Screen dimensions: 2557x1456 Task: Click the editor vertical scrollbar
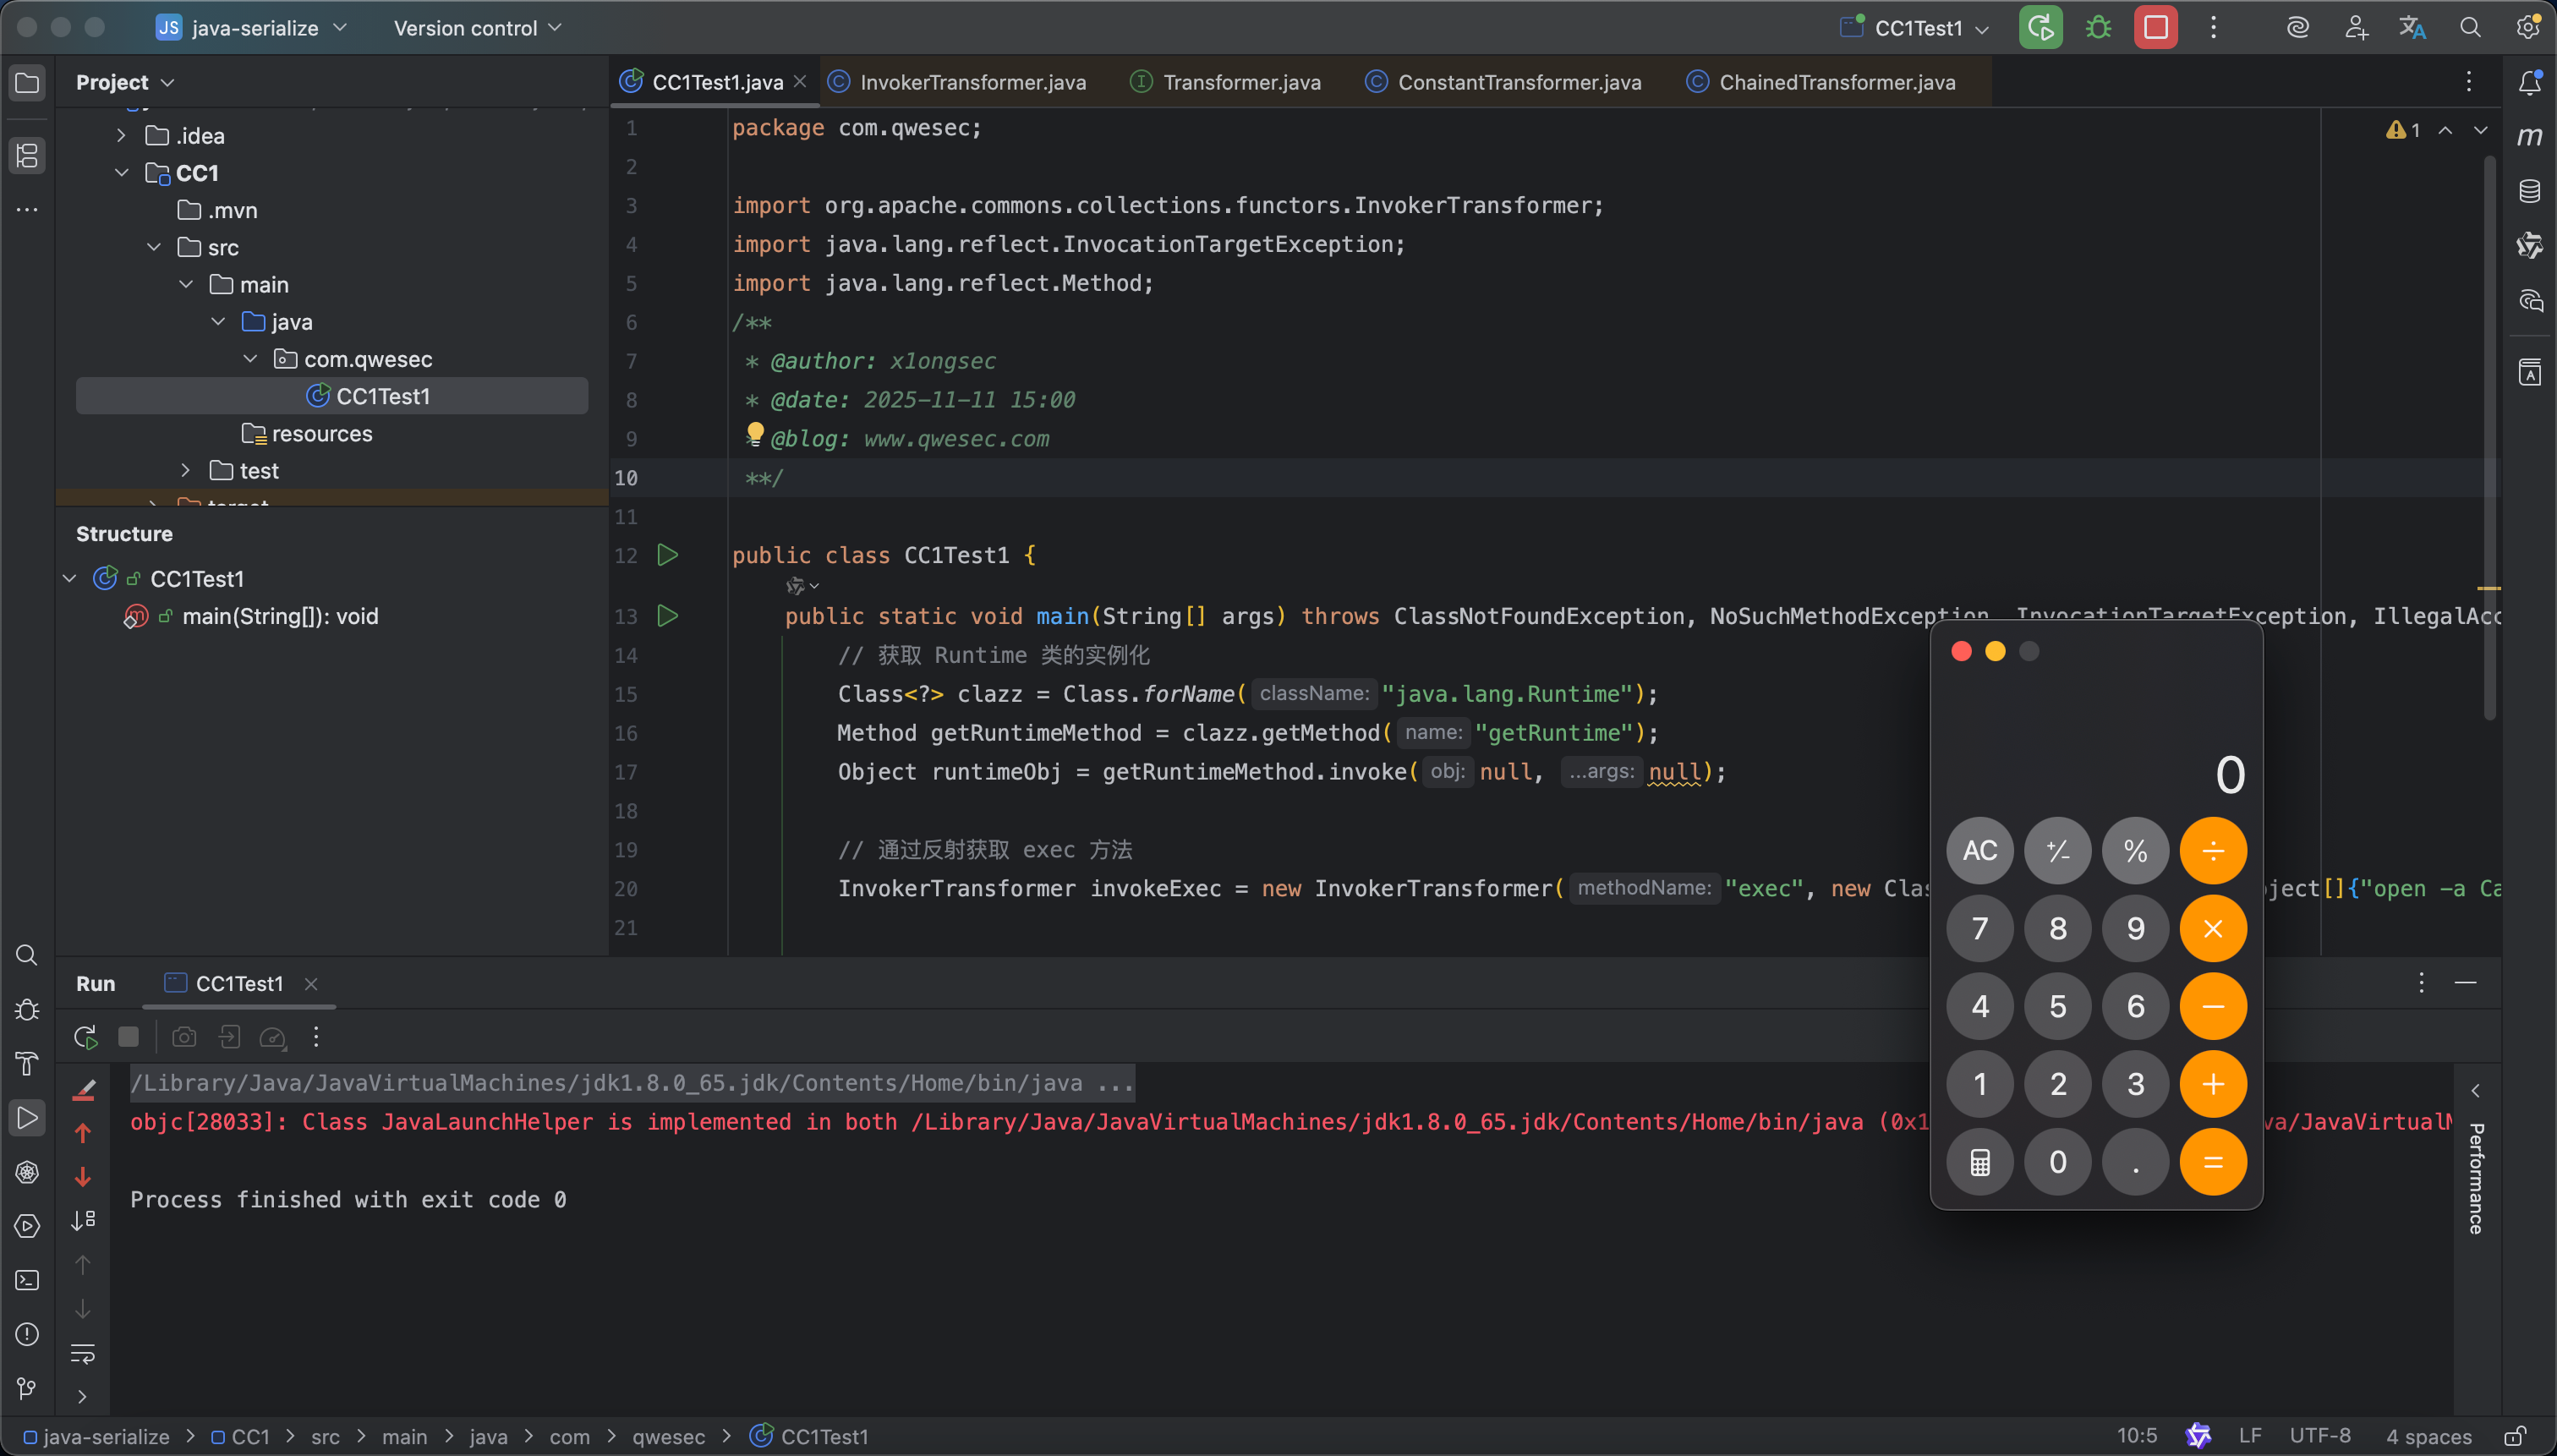point(2489,440)
